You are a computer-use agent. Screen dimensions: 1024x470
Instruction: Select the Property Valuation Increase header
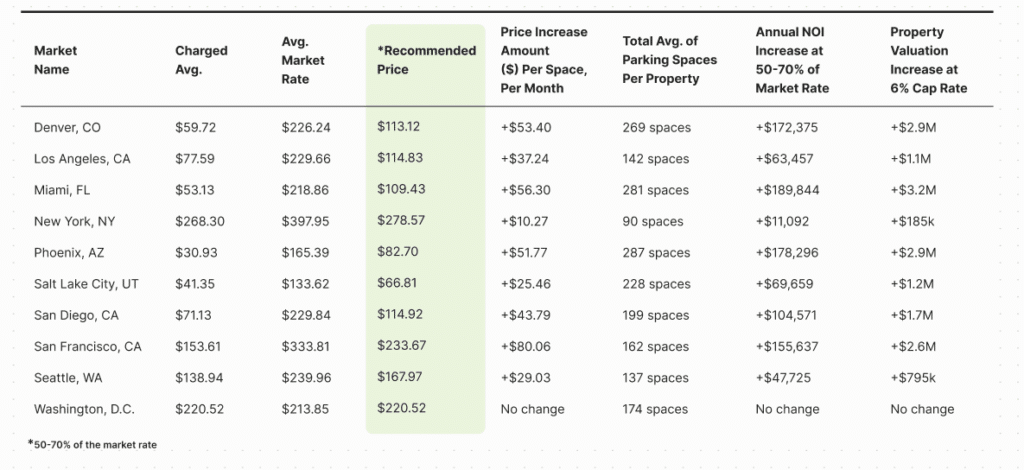(x=928, y=60)
